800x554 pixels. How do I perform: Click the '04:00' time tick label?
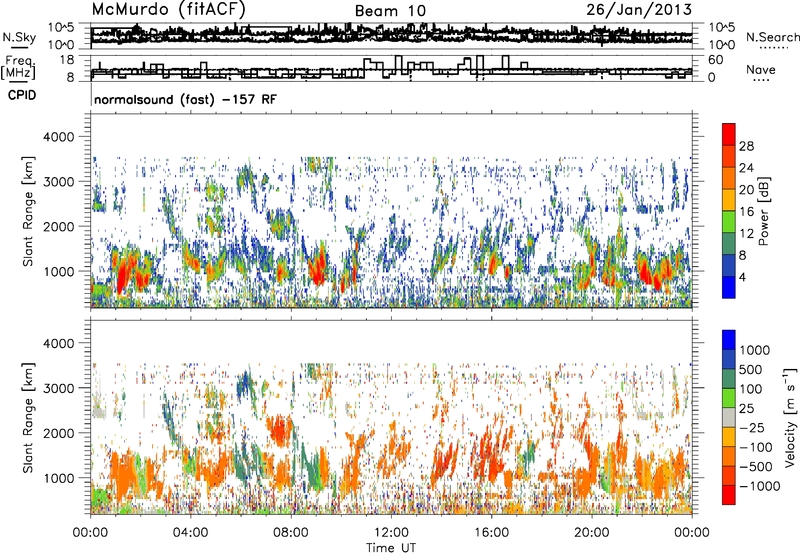pos(190,533)
